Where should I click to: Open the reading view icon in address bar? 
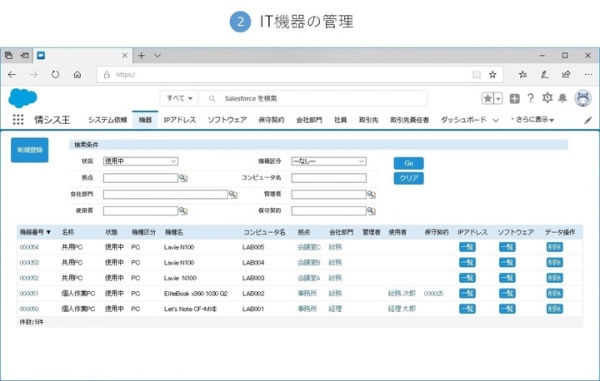[476, 75]
